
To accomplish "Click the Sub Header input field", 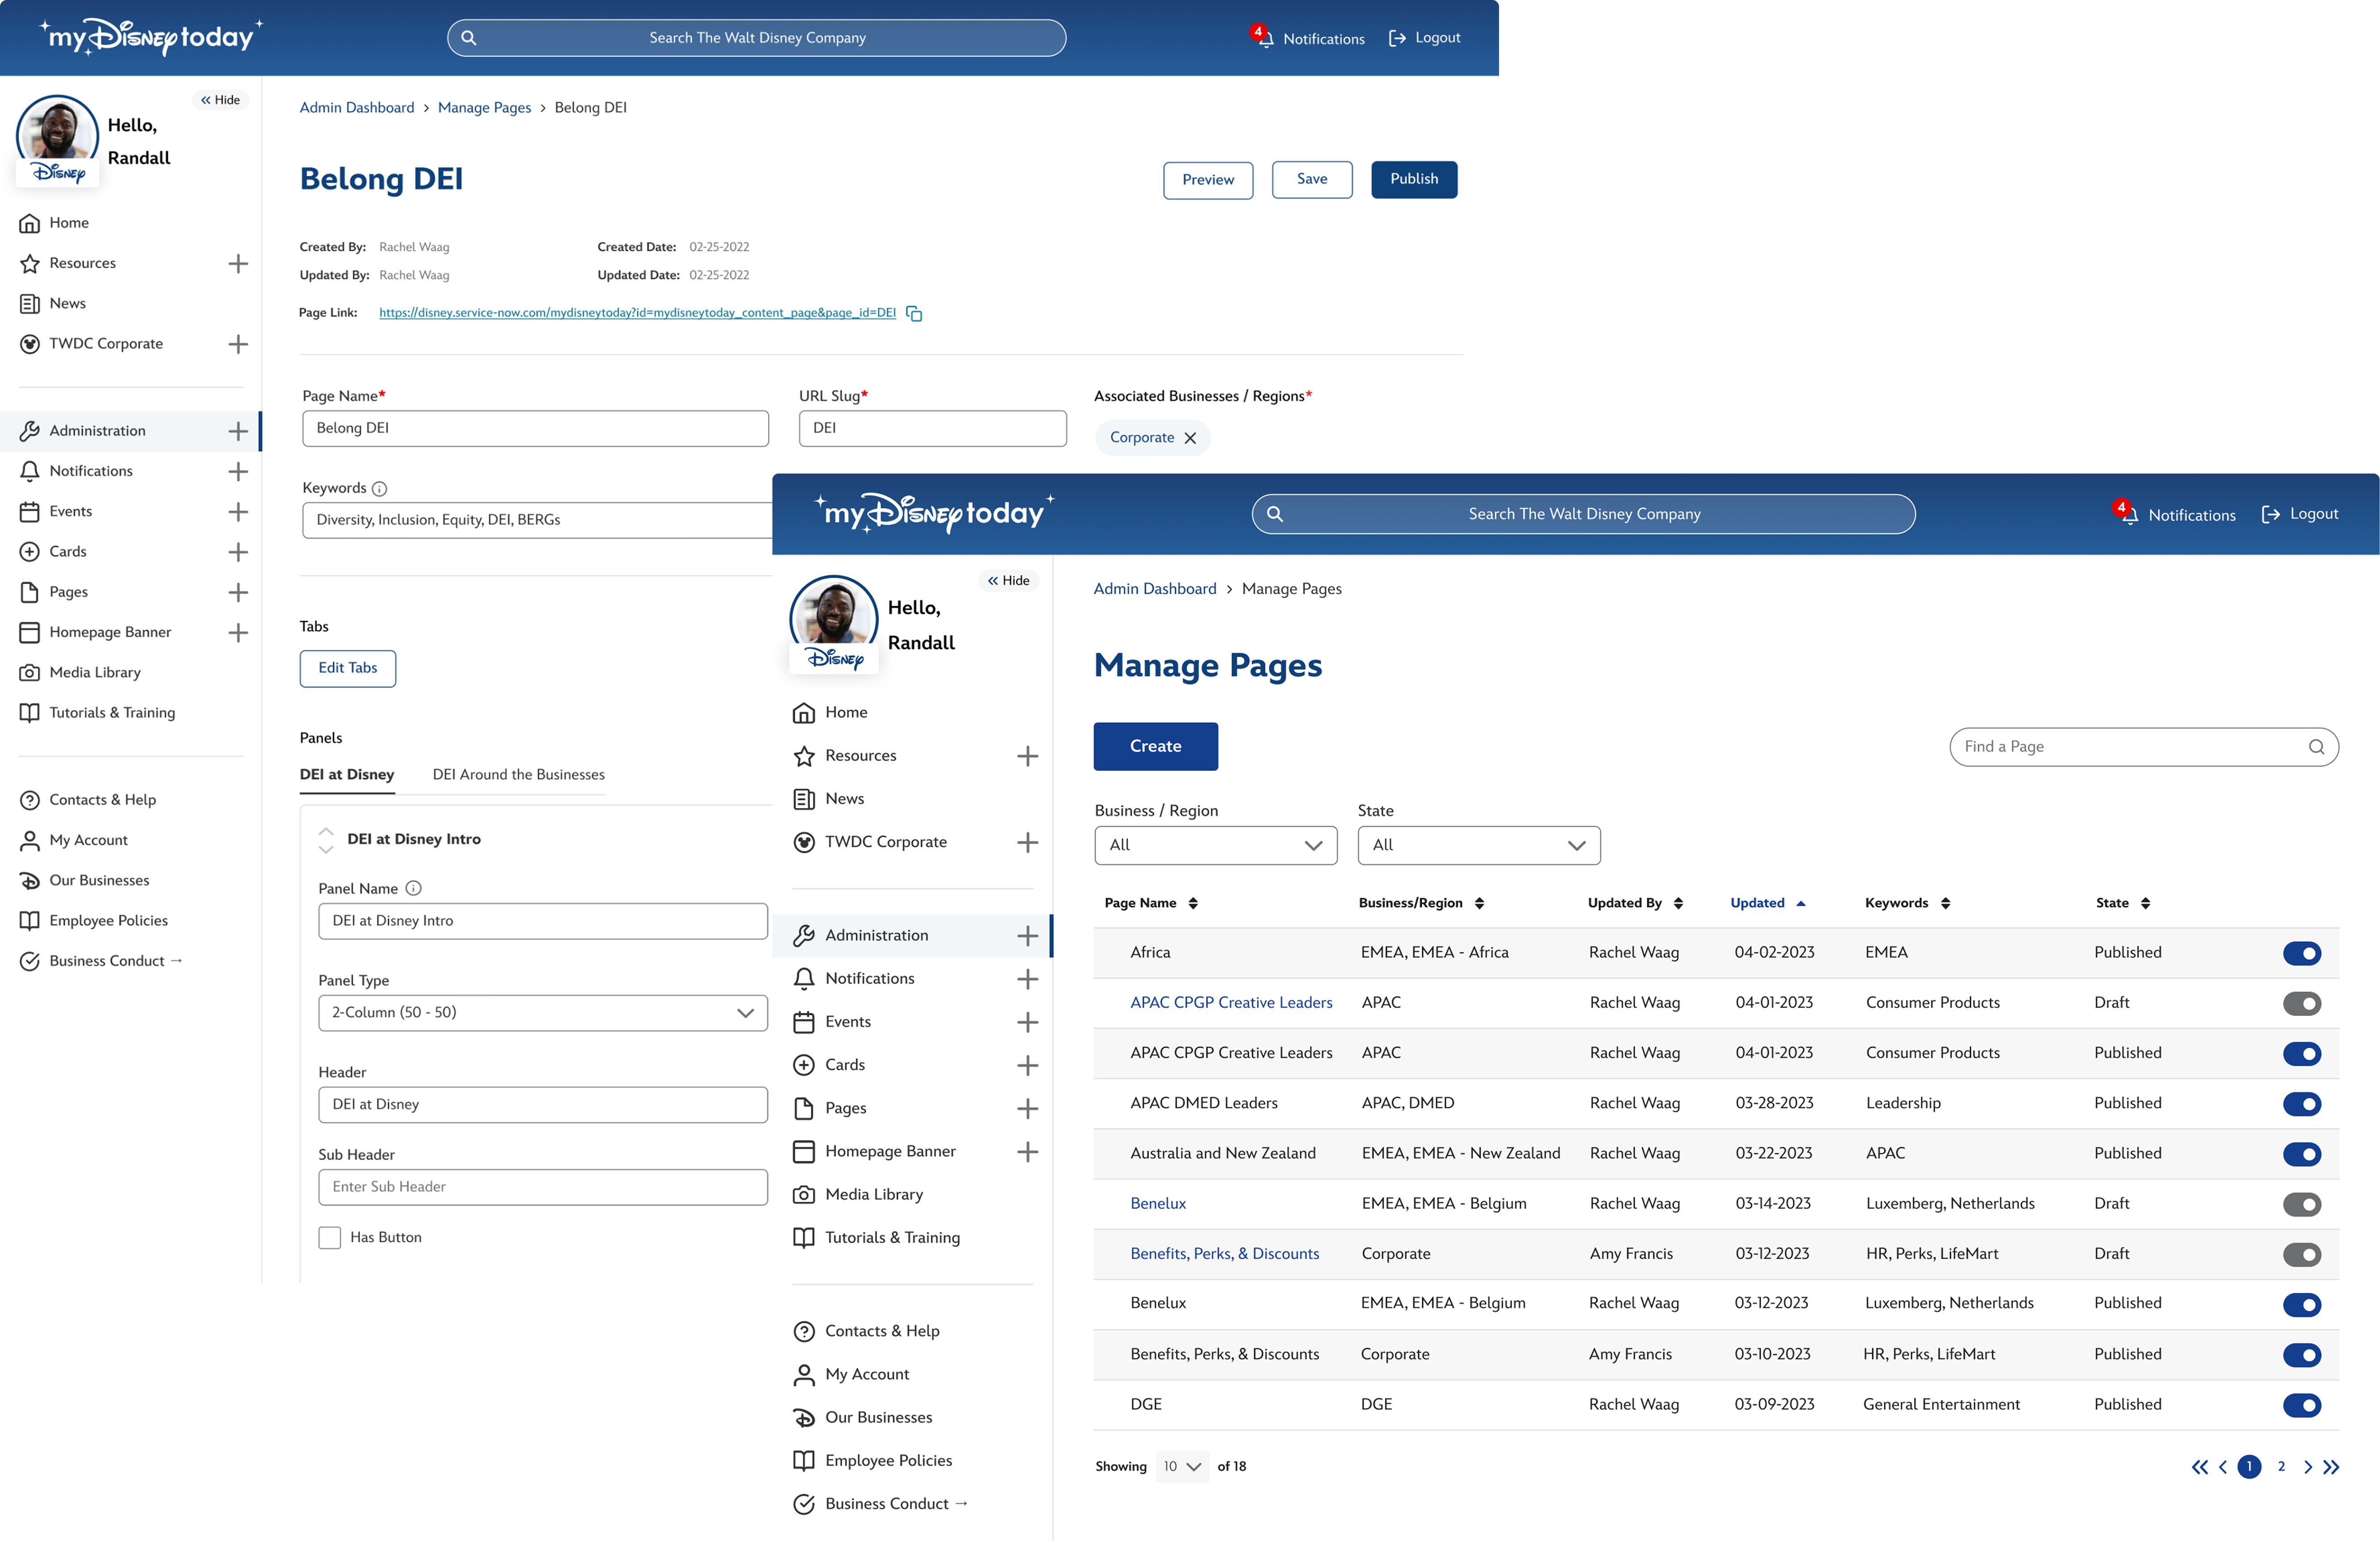I will (x=542, y=1187).
